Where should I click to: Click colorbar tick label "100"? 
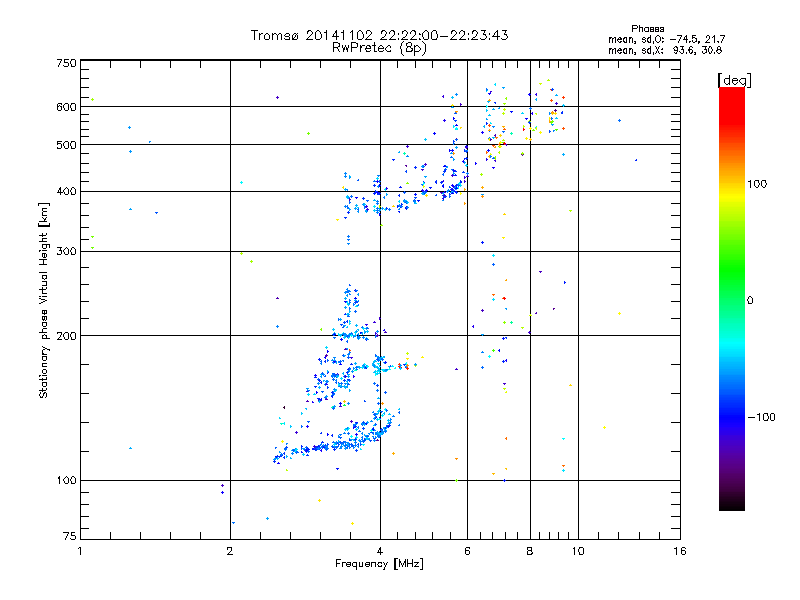coord(757,184)
